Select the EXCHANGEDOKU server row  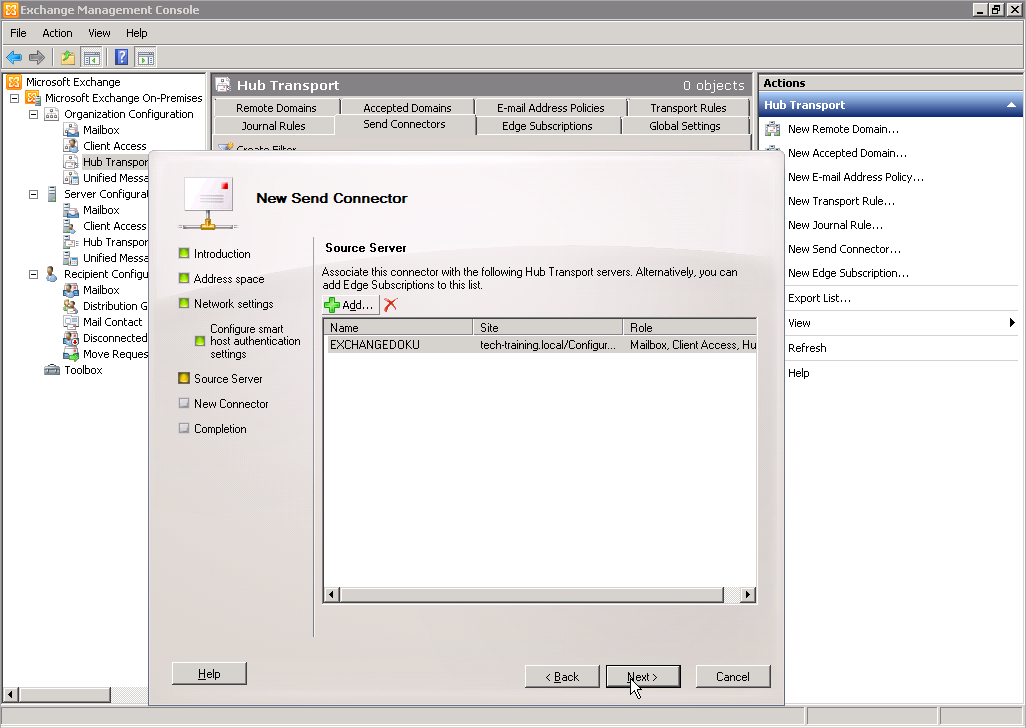coord(375,345)
